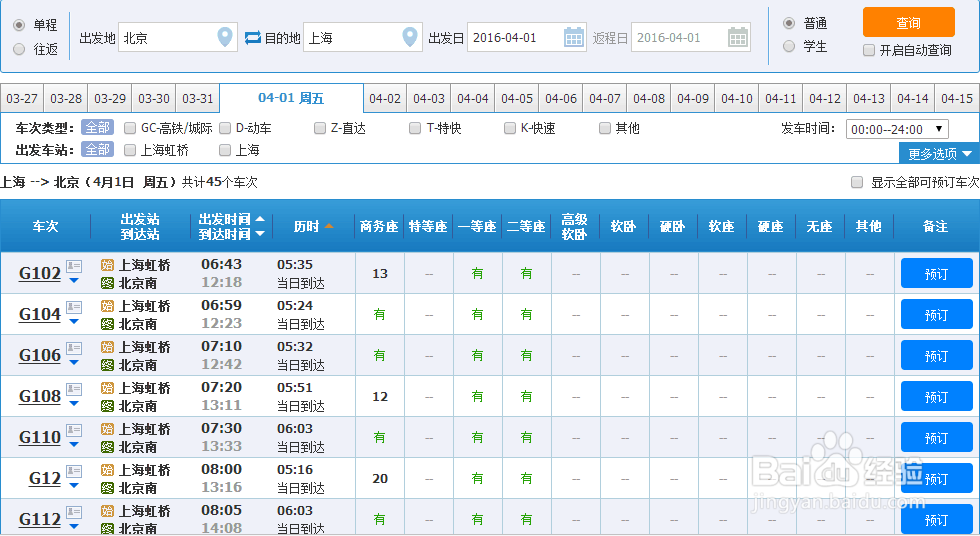This screenshot has width=980, height=536.
Task: Click the ID card icon beside G106
Action: (x=74, y=349)
